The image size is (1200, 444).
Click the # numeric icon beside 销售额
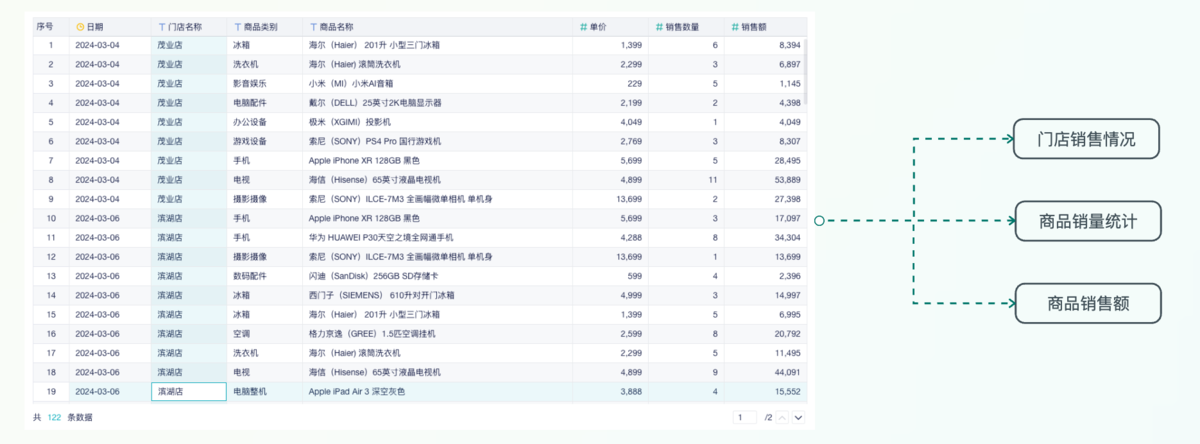(x=735, y=27)
